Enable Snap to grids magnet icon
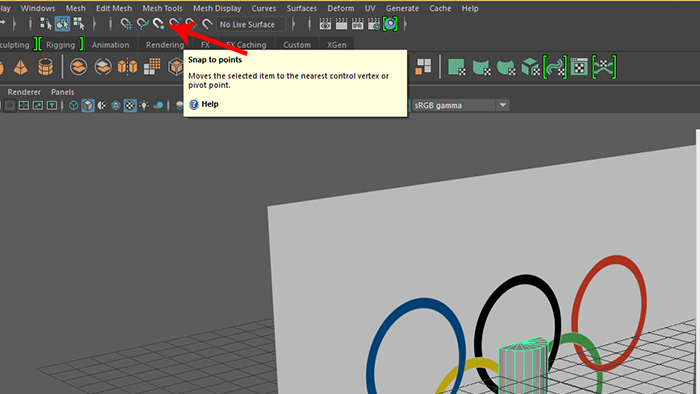Screen dimensions: 700x394 click(126, 24)
